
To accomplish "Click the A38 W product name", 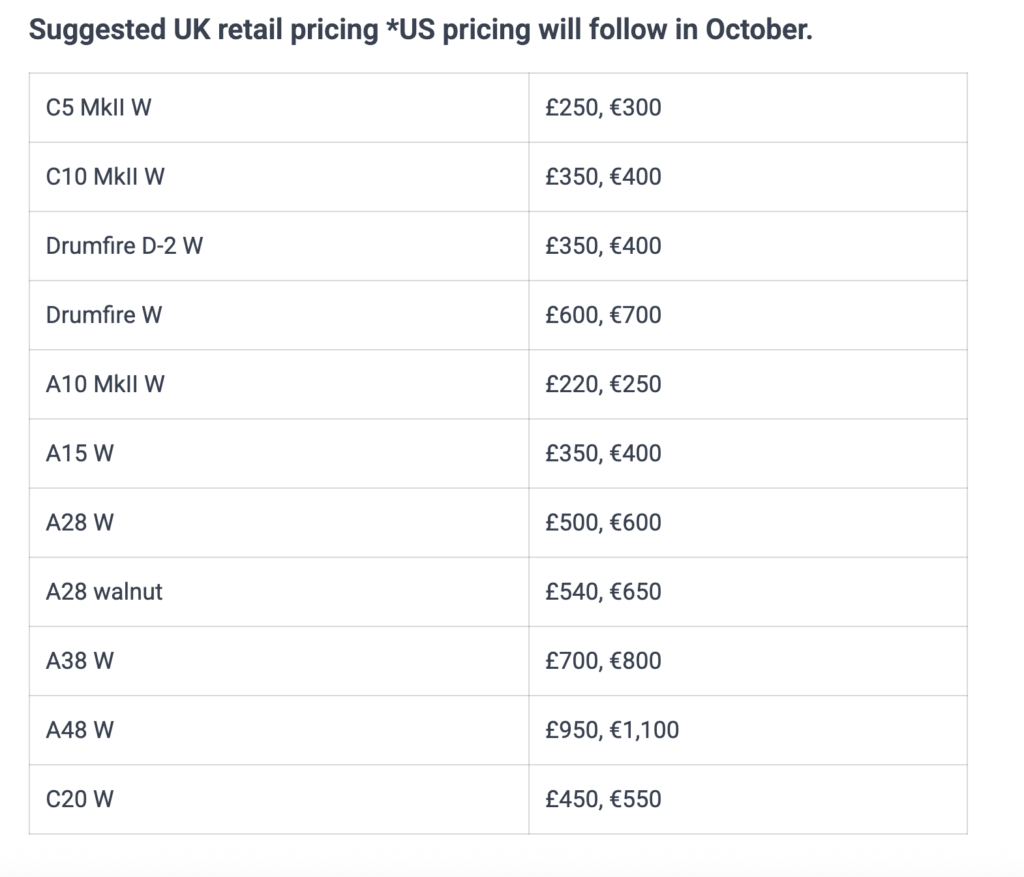I will point(80,660).
